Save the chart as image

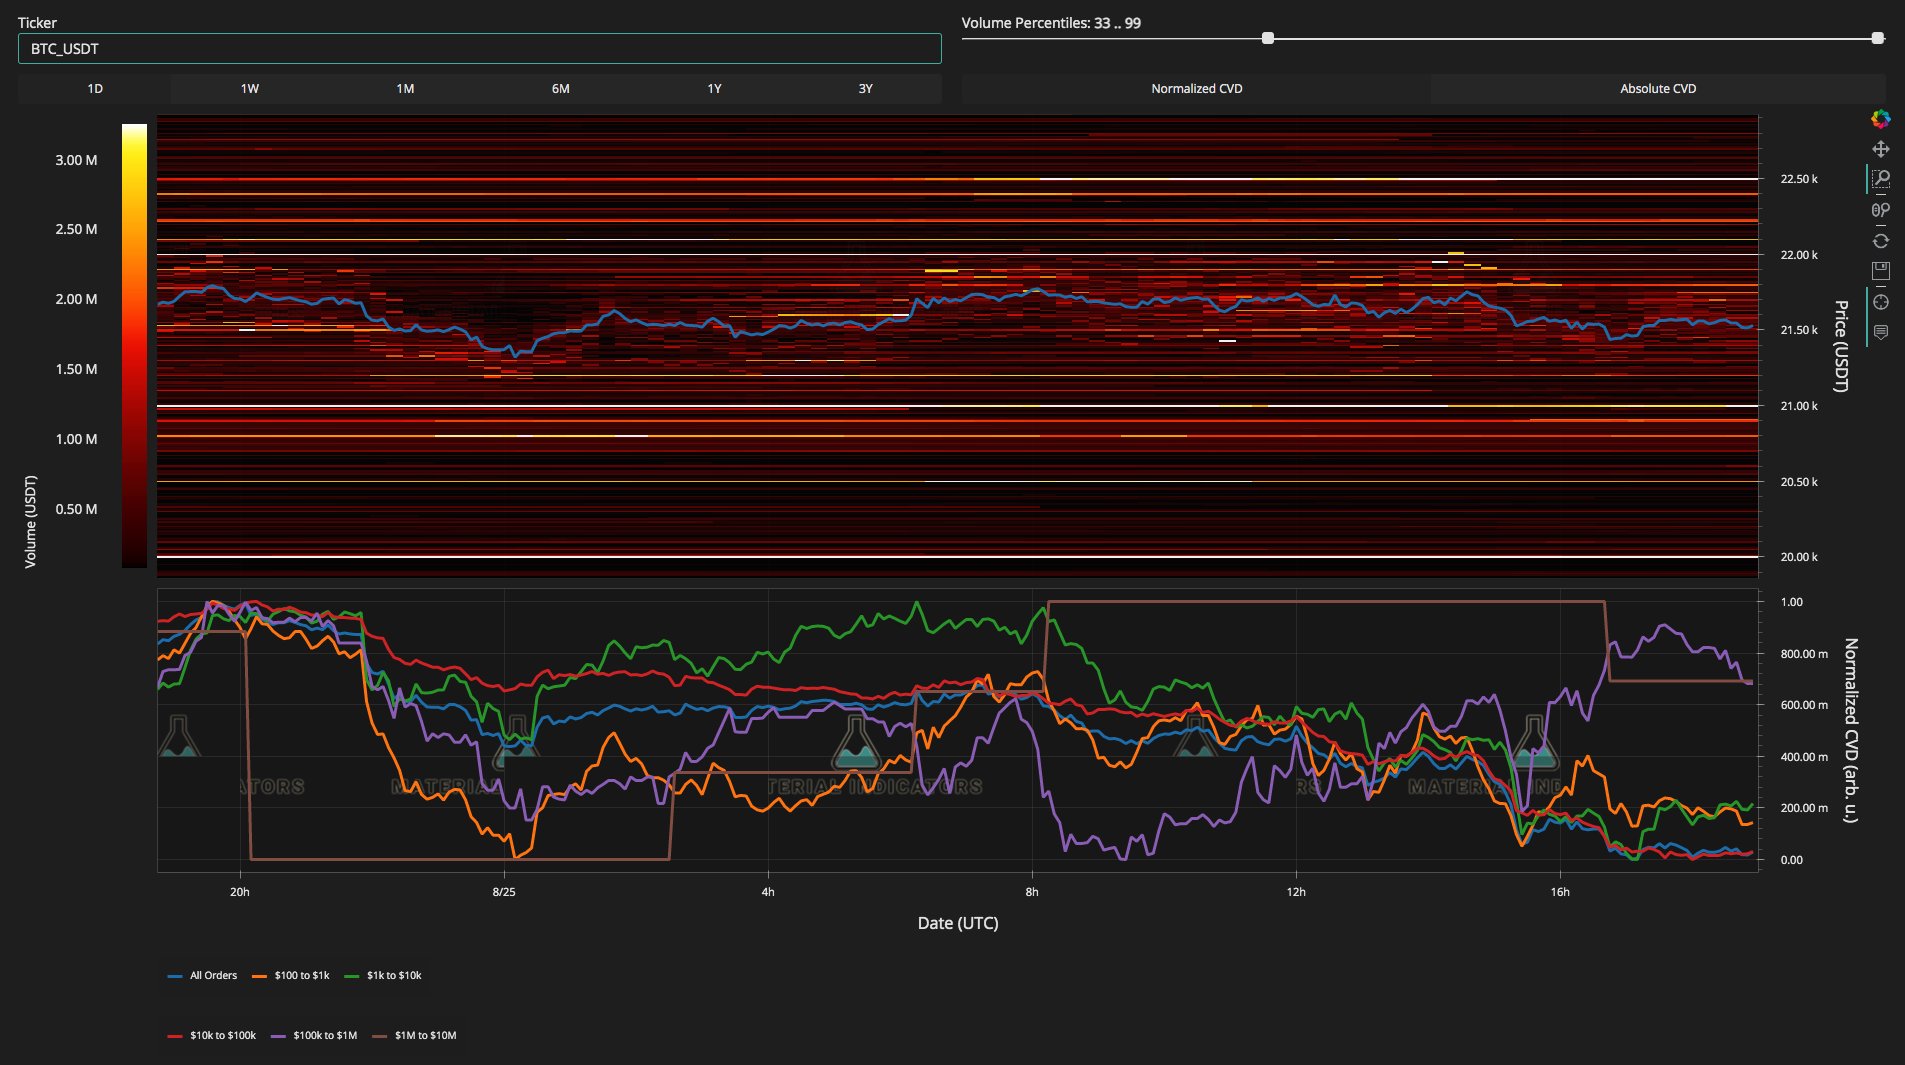1880,271
